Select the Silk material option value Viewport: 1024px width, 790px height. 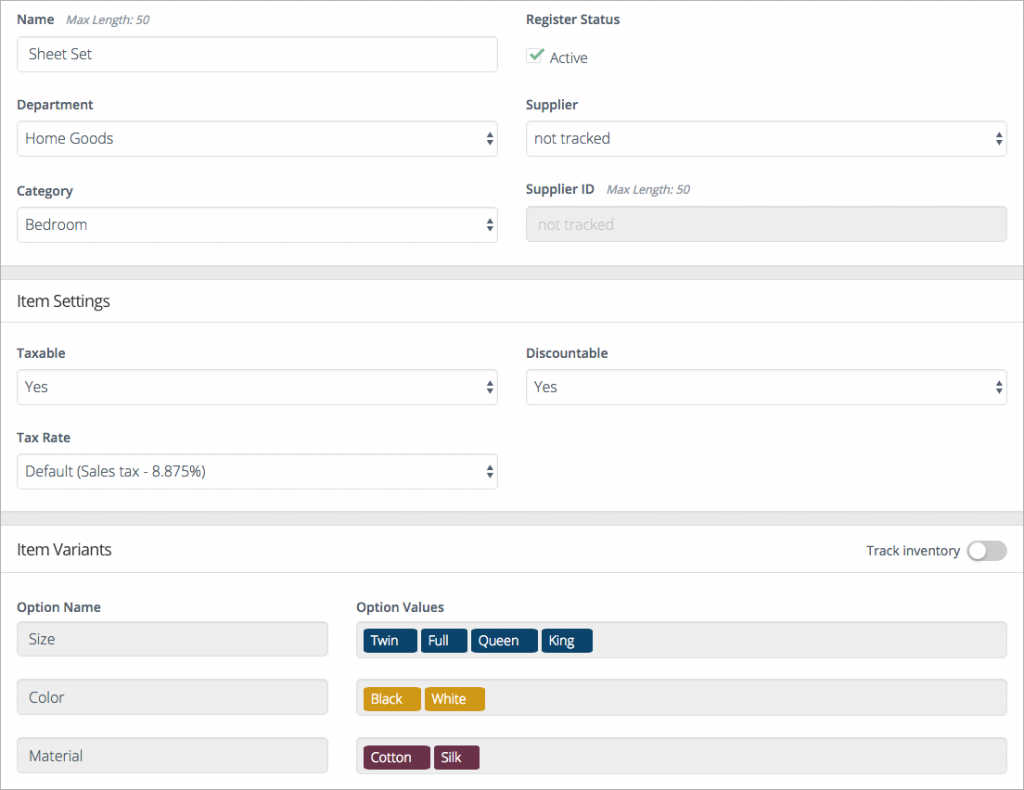click(x=456, y=757)
